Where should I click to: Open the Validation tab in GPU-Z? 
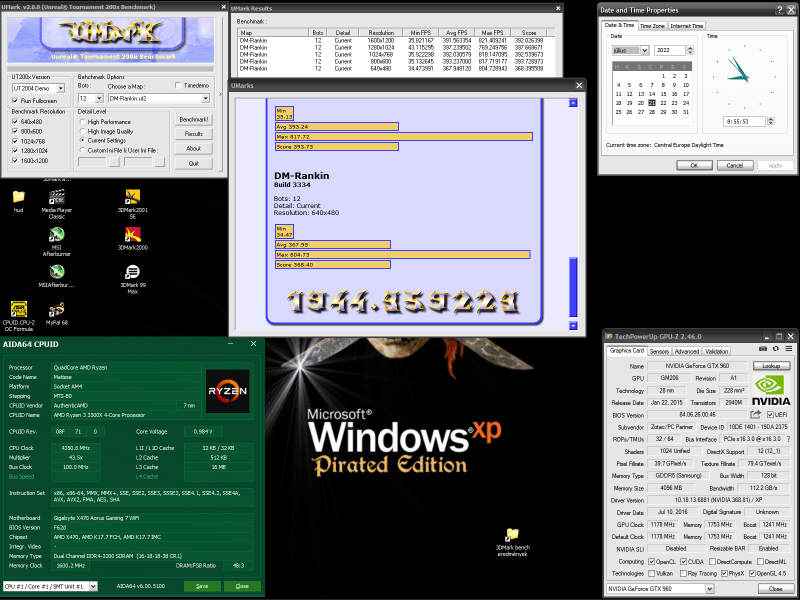click(x=716, y=351)
